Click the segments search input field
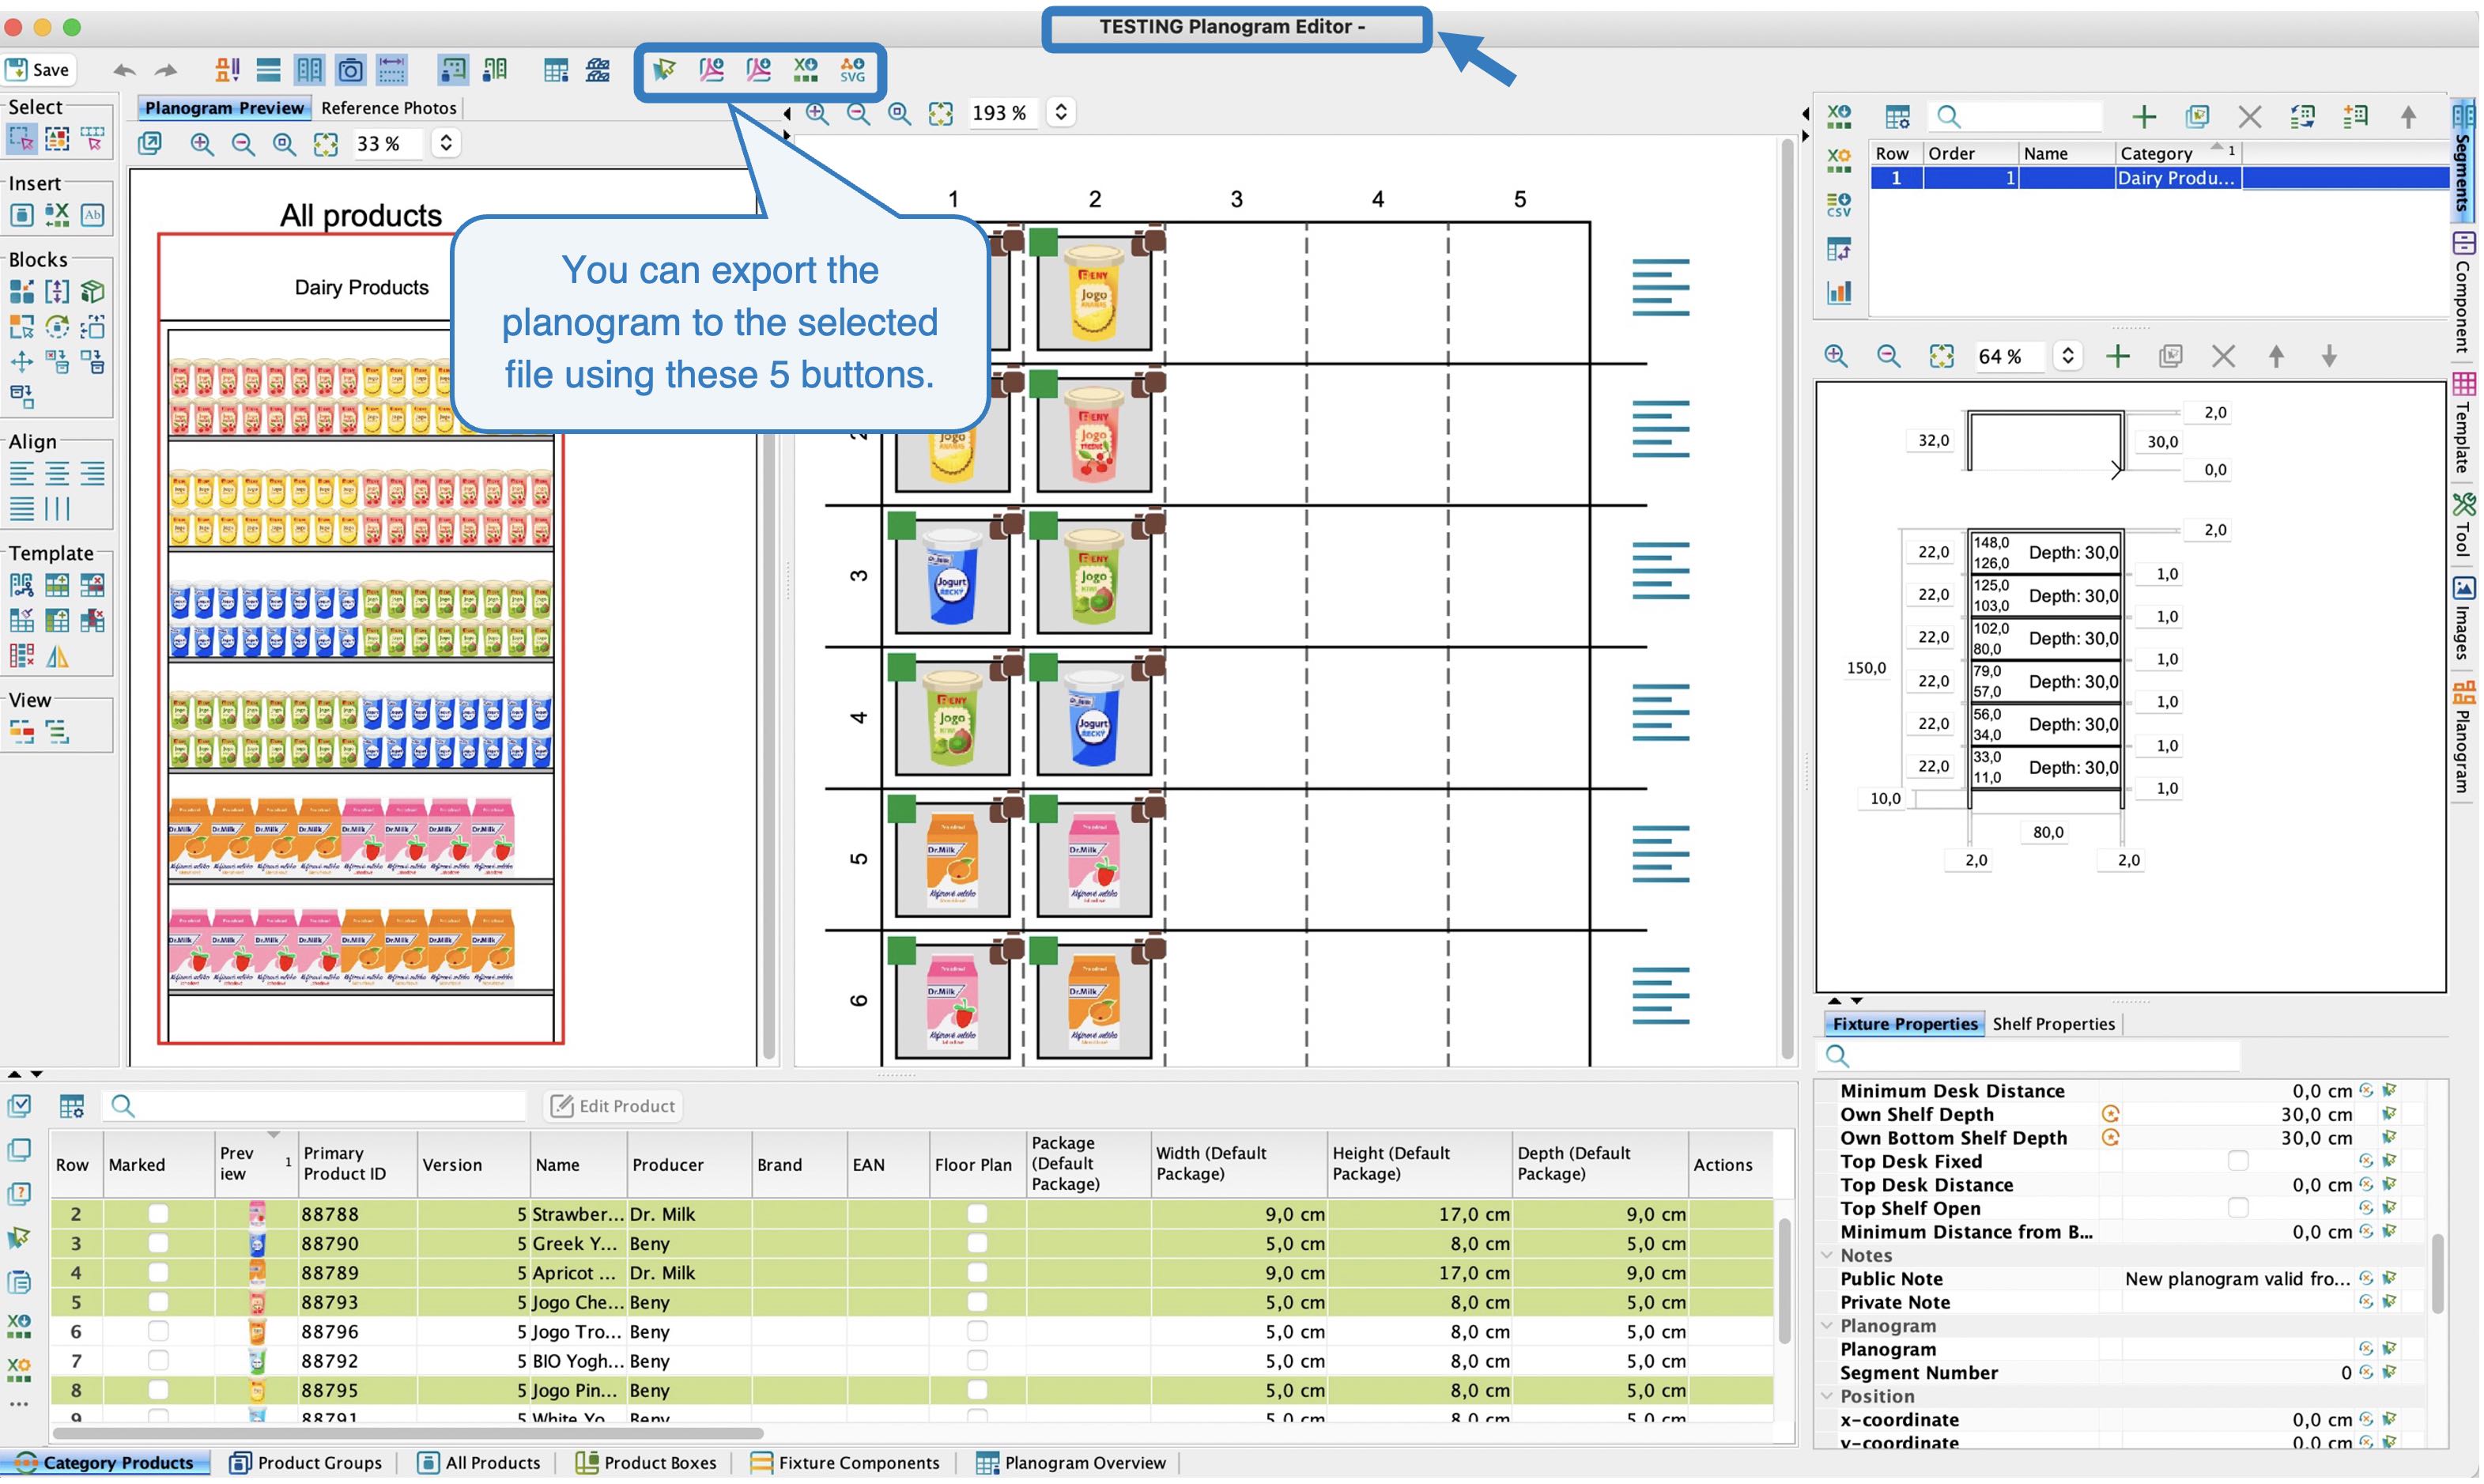The height and width of the screenshot is (1484, 2484). point(2017,117)
